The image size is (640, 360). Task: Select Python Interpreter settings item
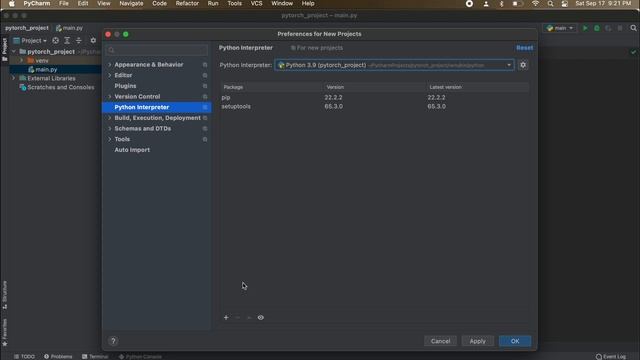tap(156, 107)
